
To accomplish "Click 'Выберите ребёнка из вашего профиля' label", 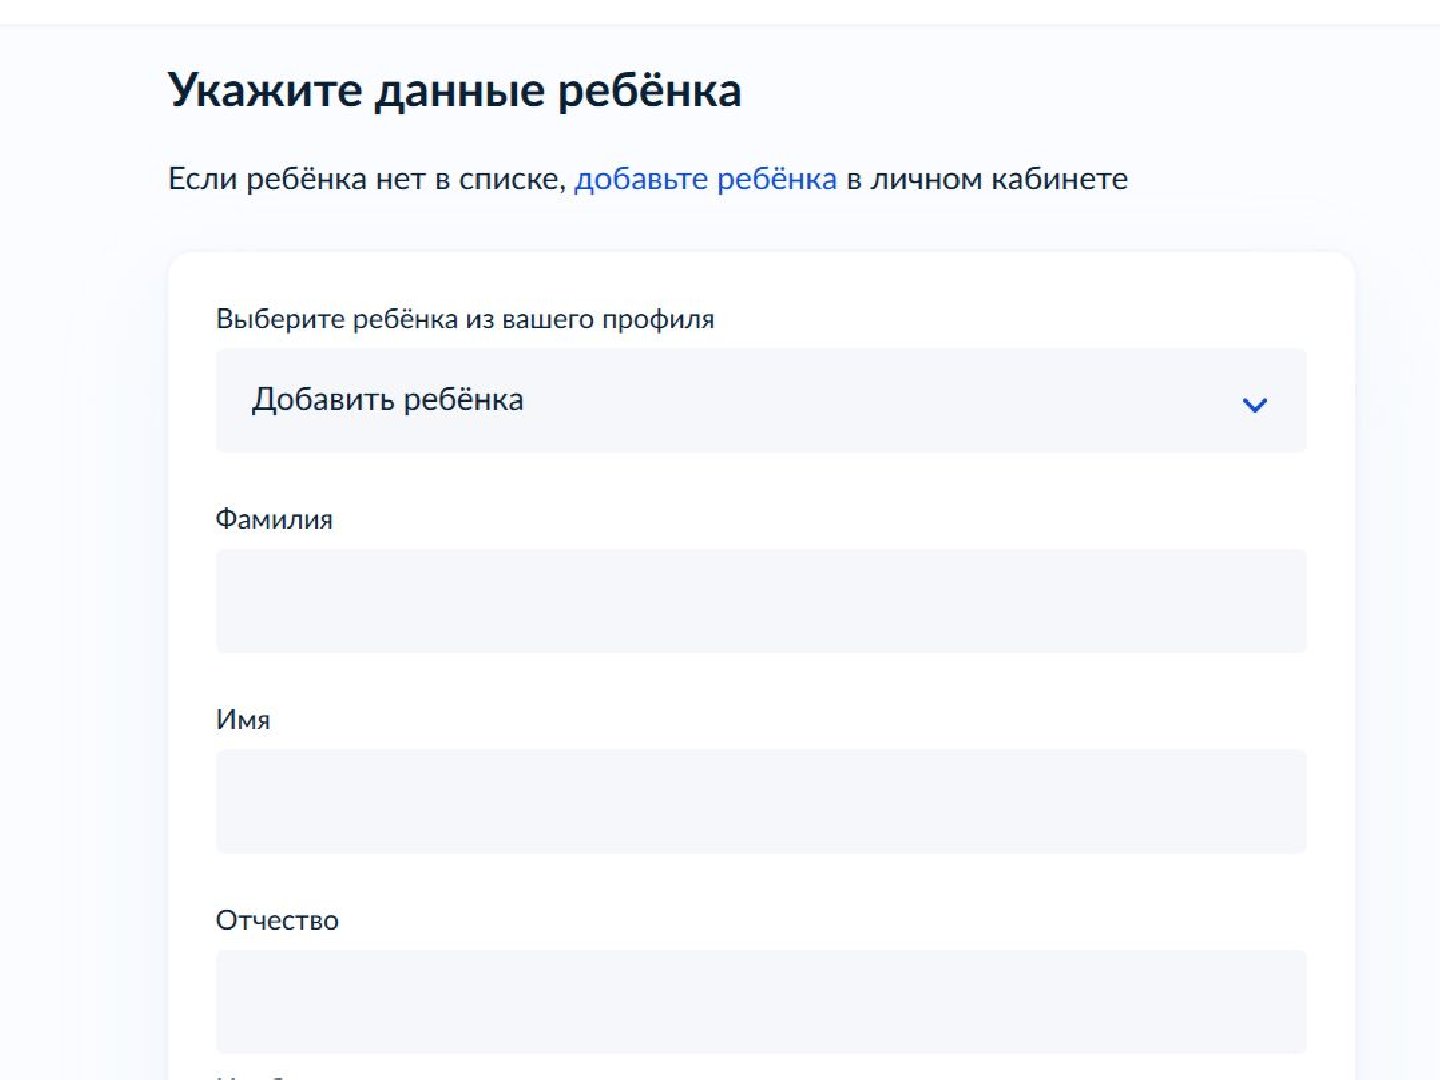I will [x=465, y=319].
